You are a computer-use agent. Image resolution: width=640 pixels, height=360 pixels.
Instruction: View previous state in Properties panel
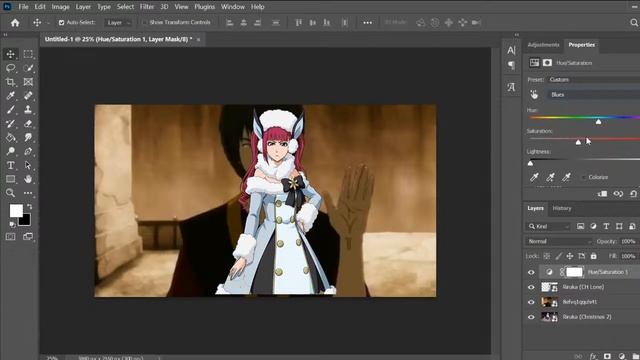tap(618, 194)
